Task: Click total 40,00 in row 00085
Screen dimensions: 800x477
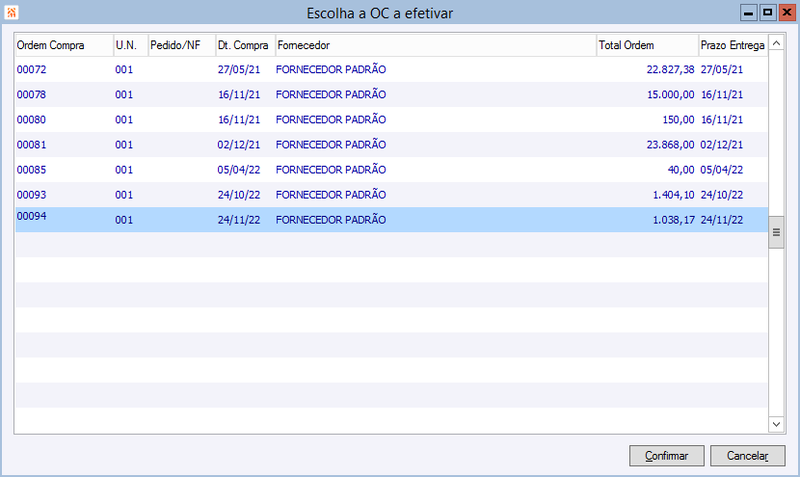Action: [681, 169]
